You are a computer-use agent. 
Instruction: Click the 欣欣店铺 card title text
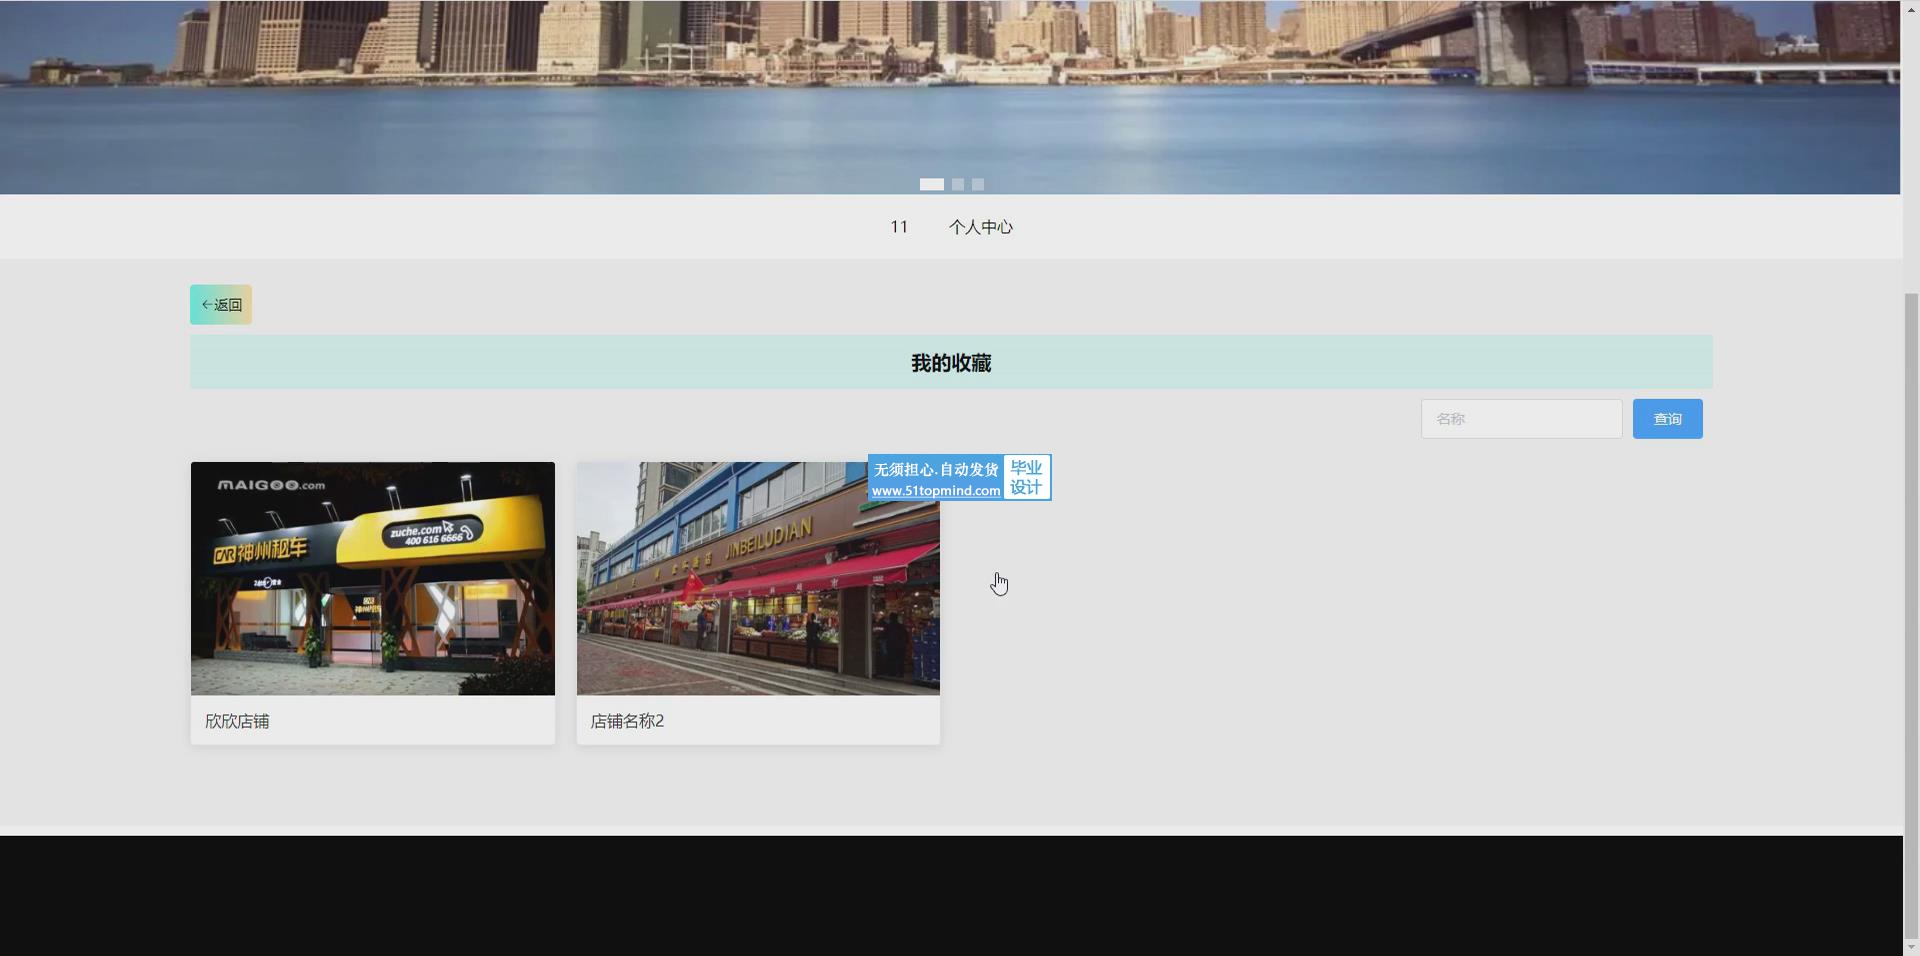click(x=237, y=721)
